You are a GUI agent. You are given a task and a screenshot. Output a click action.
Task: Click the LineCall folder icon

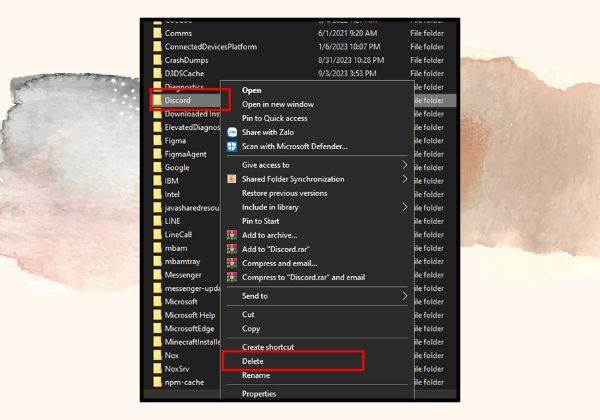pyautogui.click(x=157, y=234)
